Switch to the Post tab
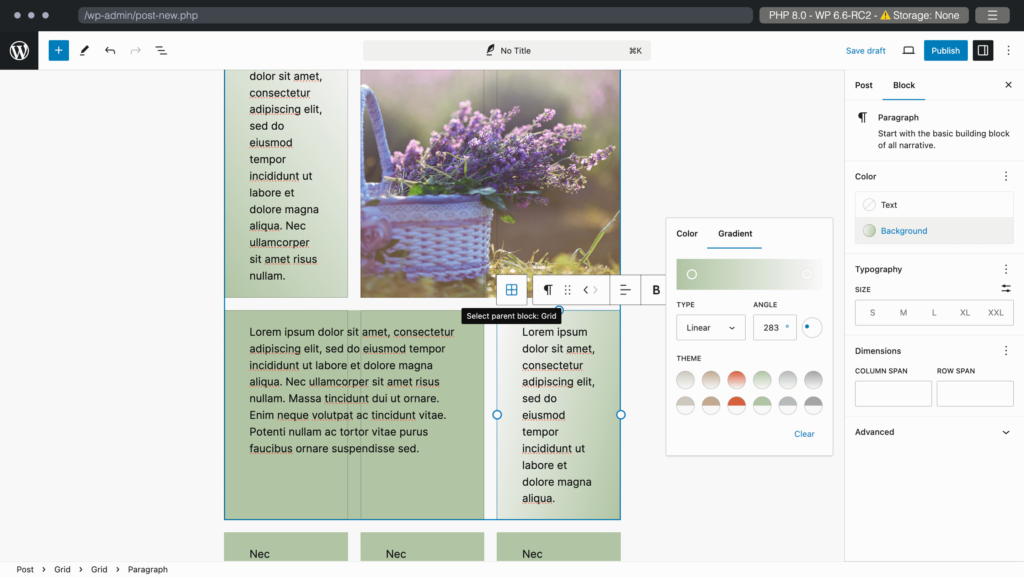1024x577 pixels. (x=863, y=85)
